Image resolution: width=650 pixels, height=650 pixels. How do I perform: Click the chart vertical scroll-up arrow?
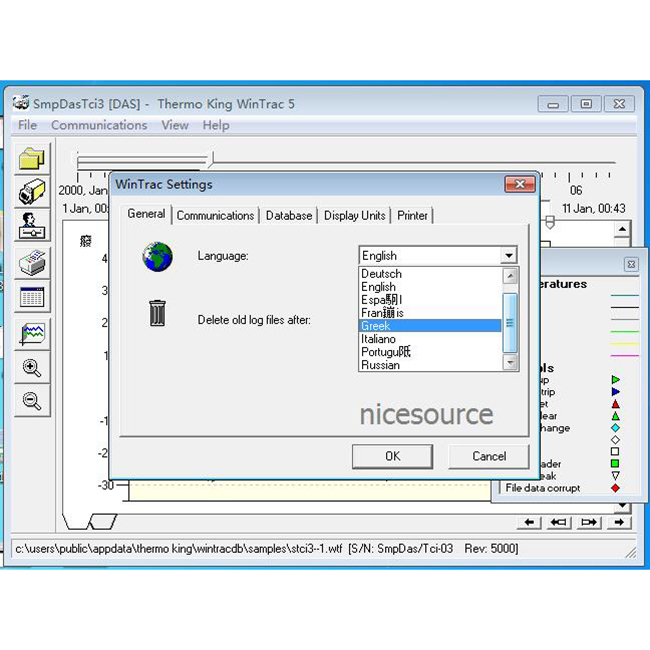coord(622,229)
